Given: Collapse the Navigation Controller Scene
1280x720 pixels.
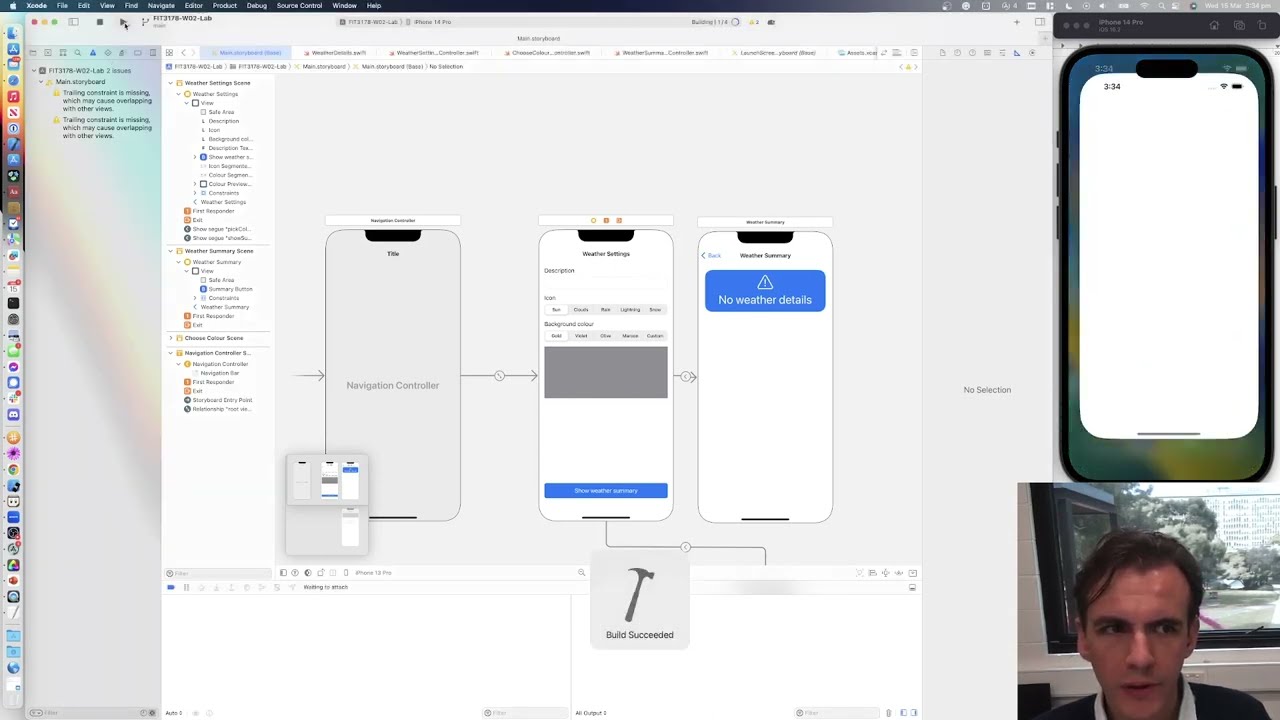Looking at the screenshot, I should tap(170, 353).
